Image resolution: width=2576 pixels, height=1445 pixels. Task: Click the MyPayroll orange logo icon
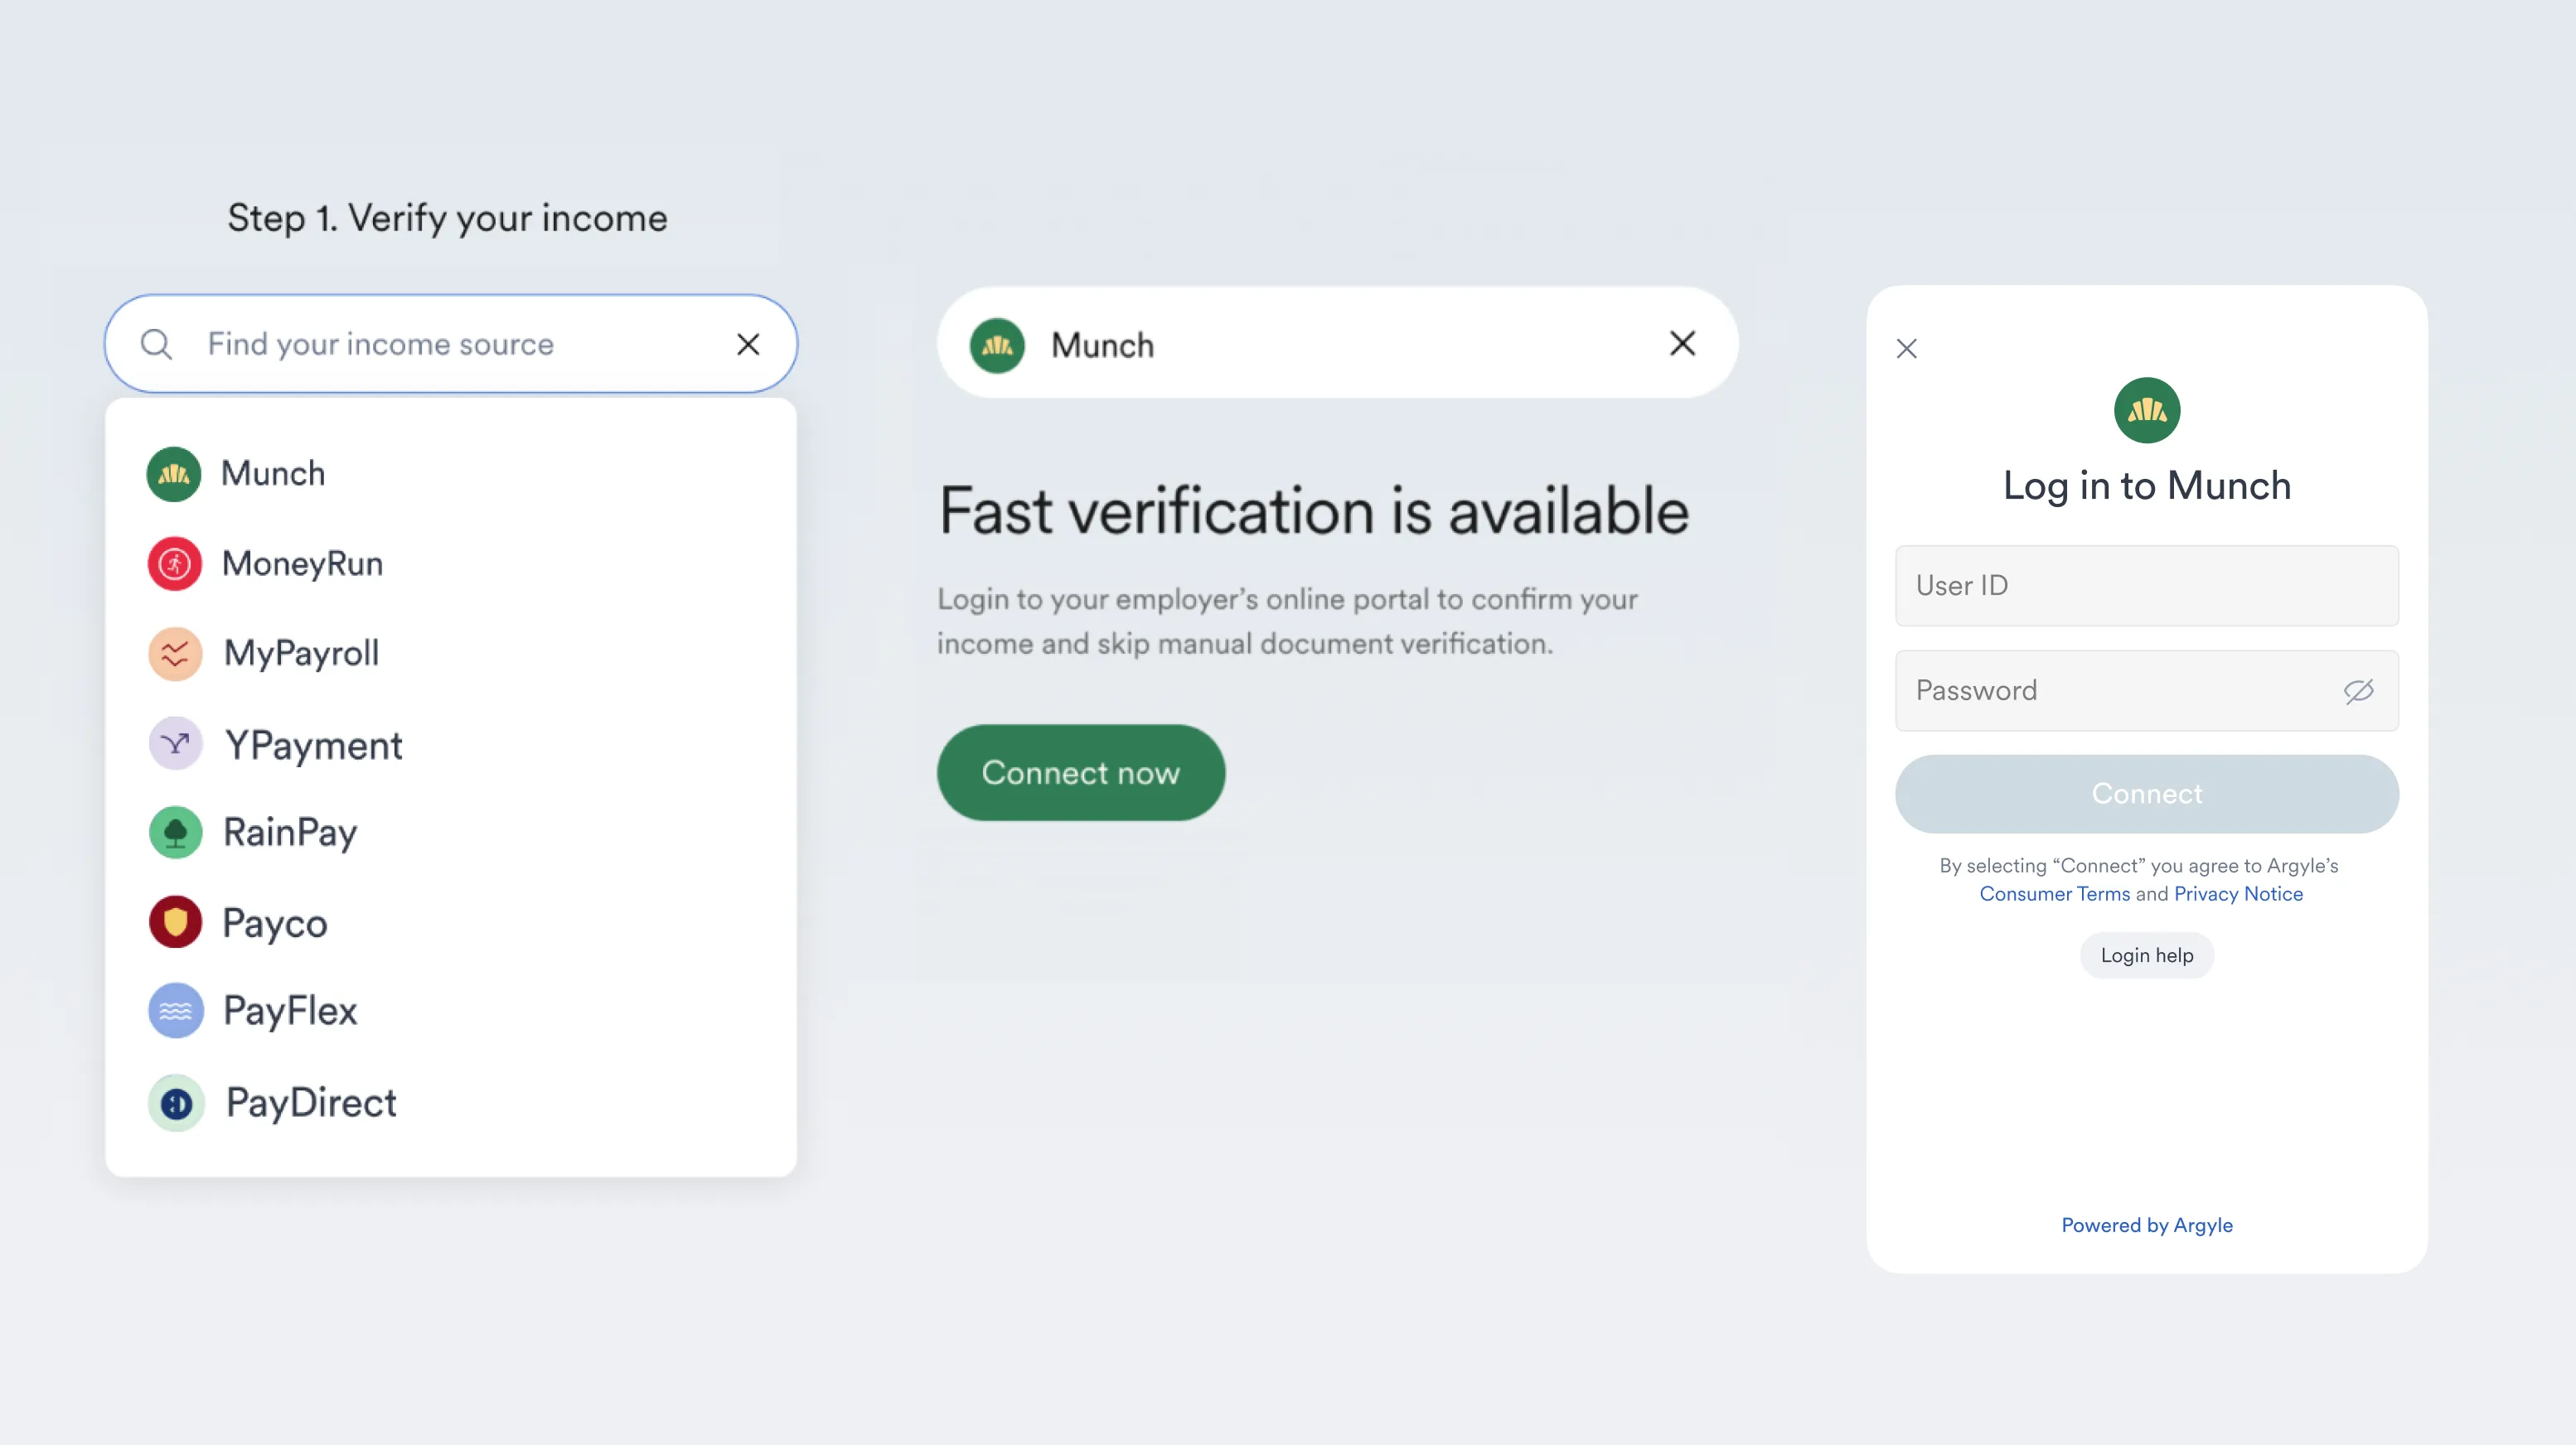click(x=175, y=654)
